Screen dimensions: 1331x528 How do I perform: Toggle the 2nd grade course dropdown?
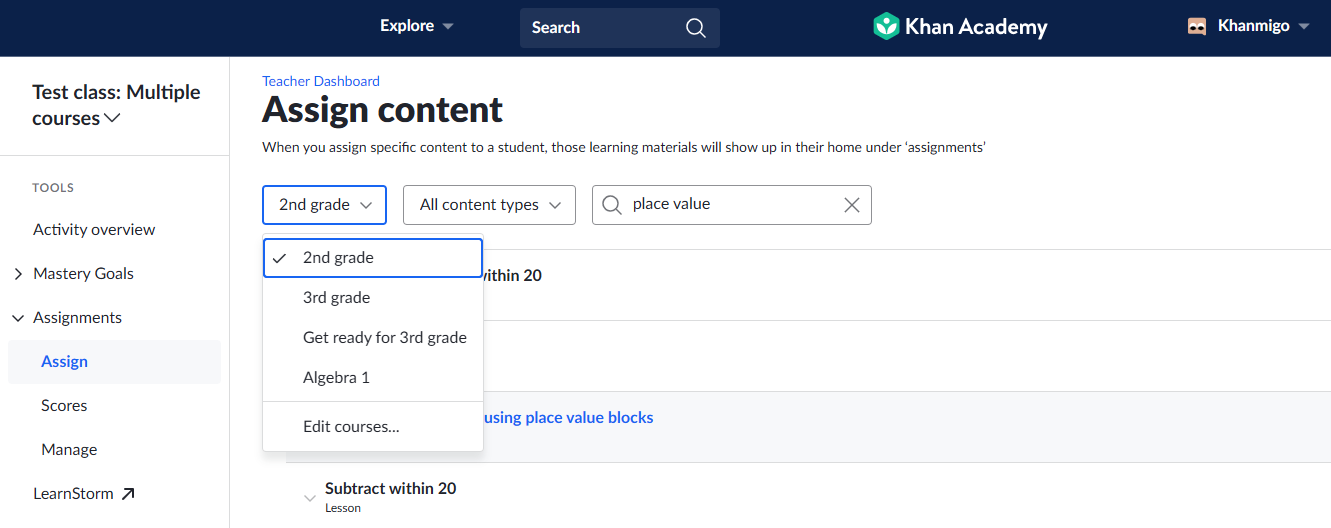tap(325, 205)
